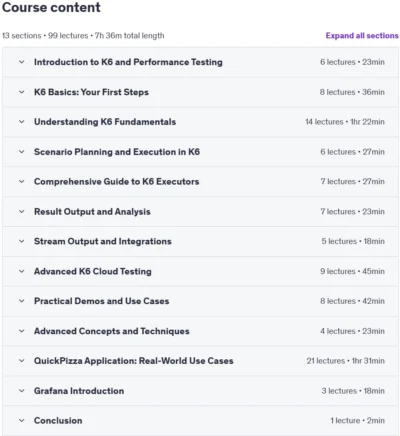Expand Advanced K6 Cloud Testing chevron
This screenshot has height=436, width=400.
[x=22, y=271]
